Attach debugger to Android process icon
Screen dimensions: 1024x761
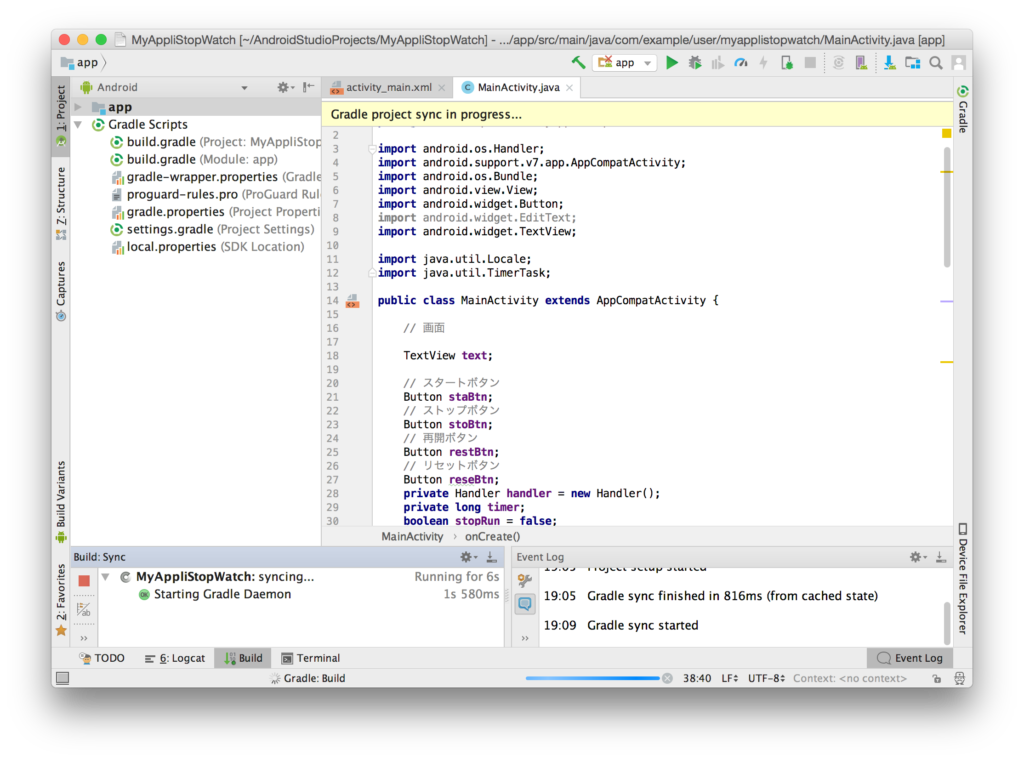pyautogui.click(x=787, y=63)
